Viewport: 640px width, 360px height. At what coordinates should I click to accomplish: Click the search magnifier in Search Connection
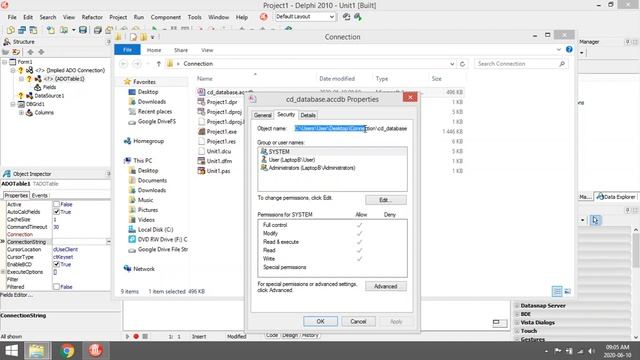562,64
